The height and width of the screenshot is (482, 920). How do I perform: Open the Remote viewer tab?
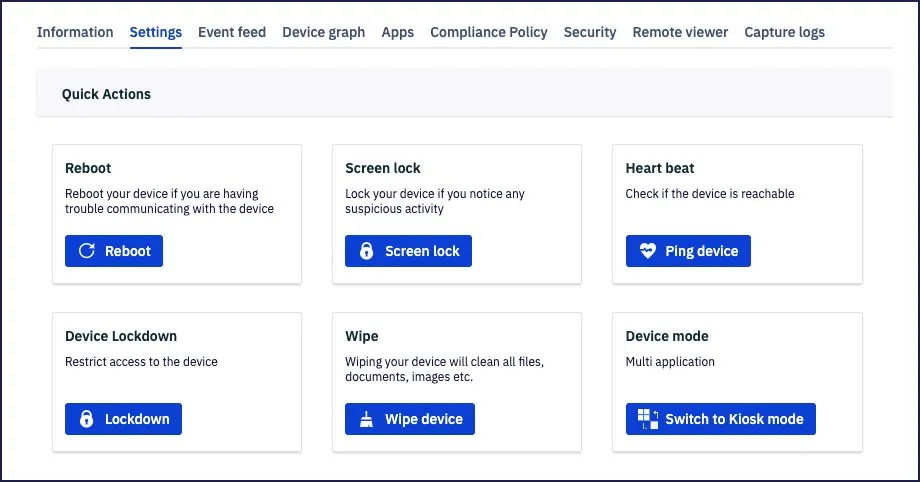680,32
